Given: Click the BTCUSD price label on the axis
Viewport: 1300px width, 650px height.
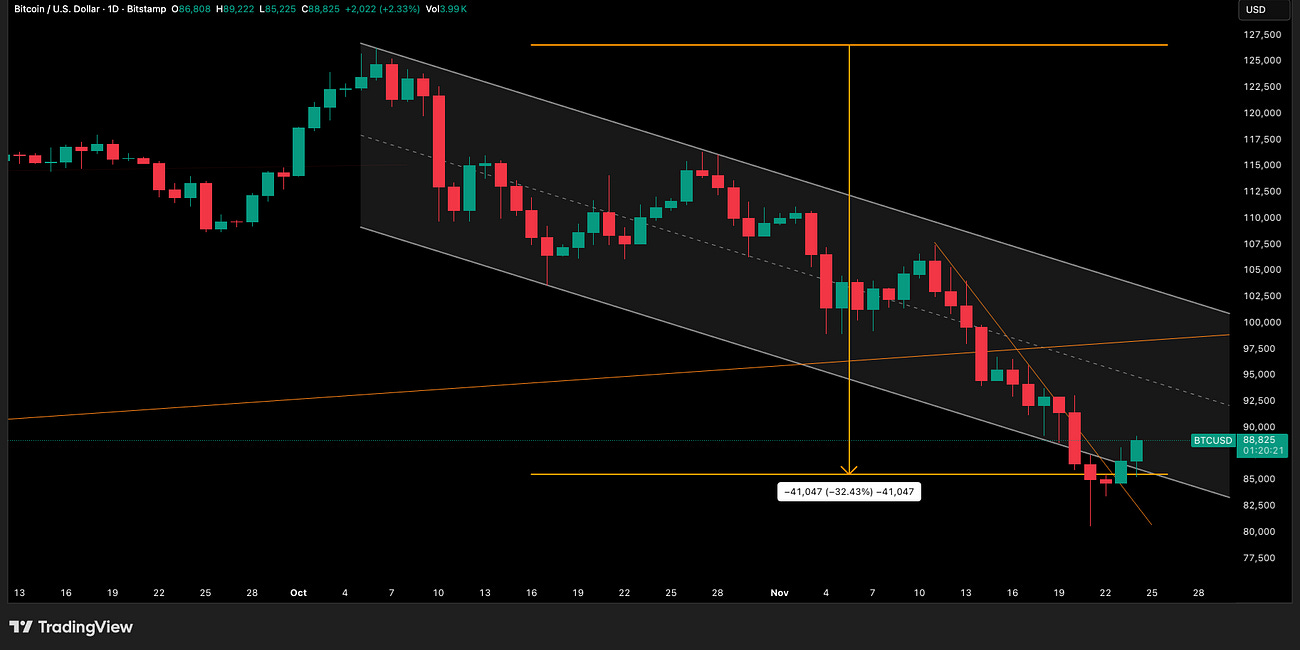Looking at the screenshot, I should point(1213,440).
